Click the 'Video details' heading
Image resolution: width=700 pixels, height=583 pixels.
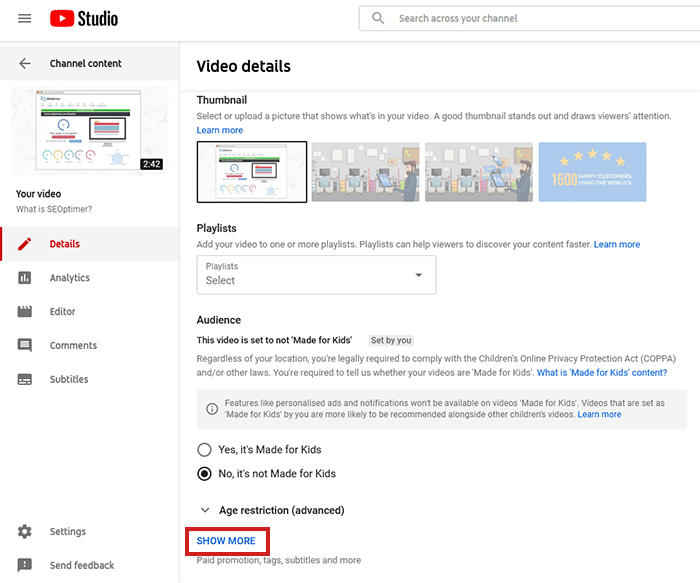point(244,67)
